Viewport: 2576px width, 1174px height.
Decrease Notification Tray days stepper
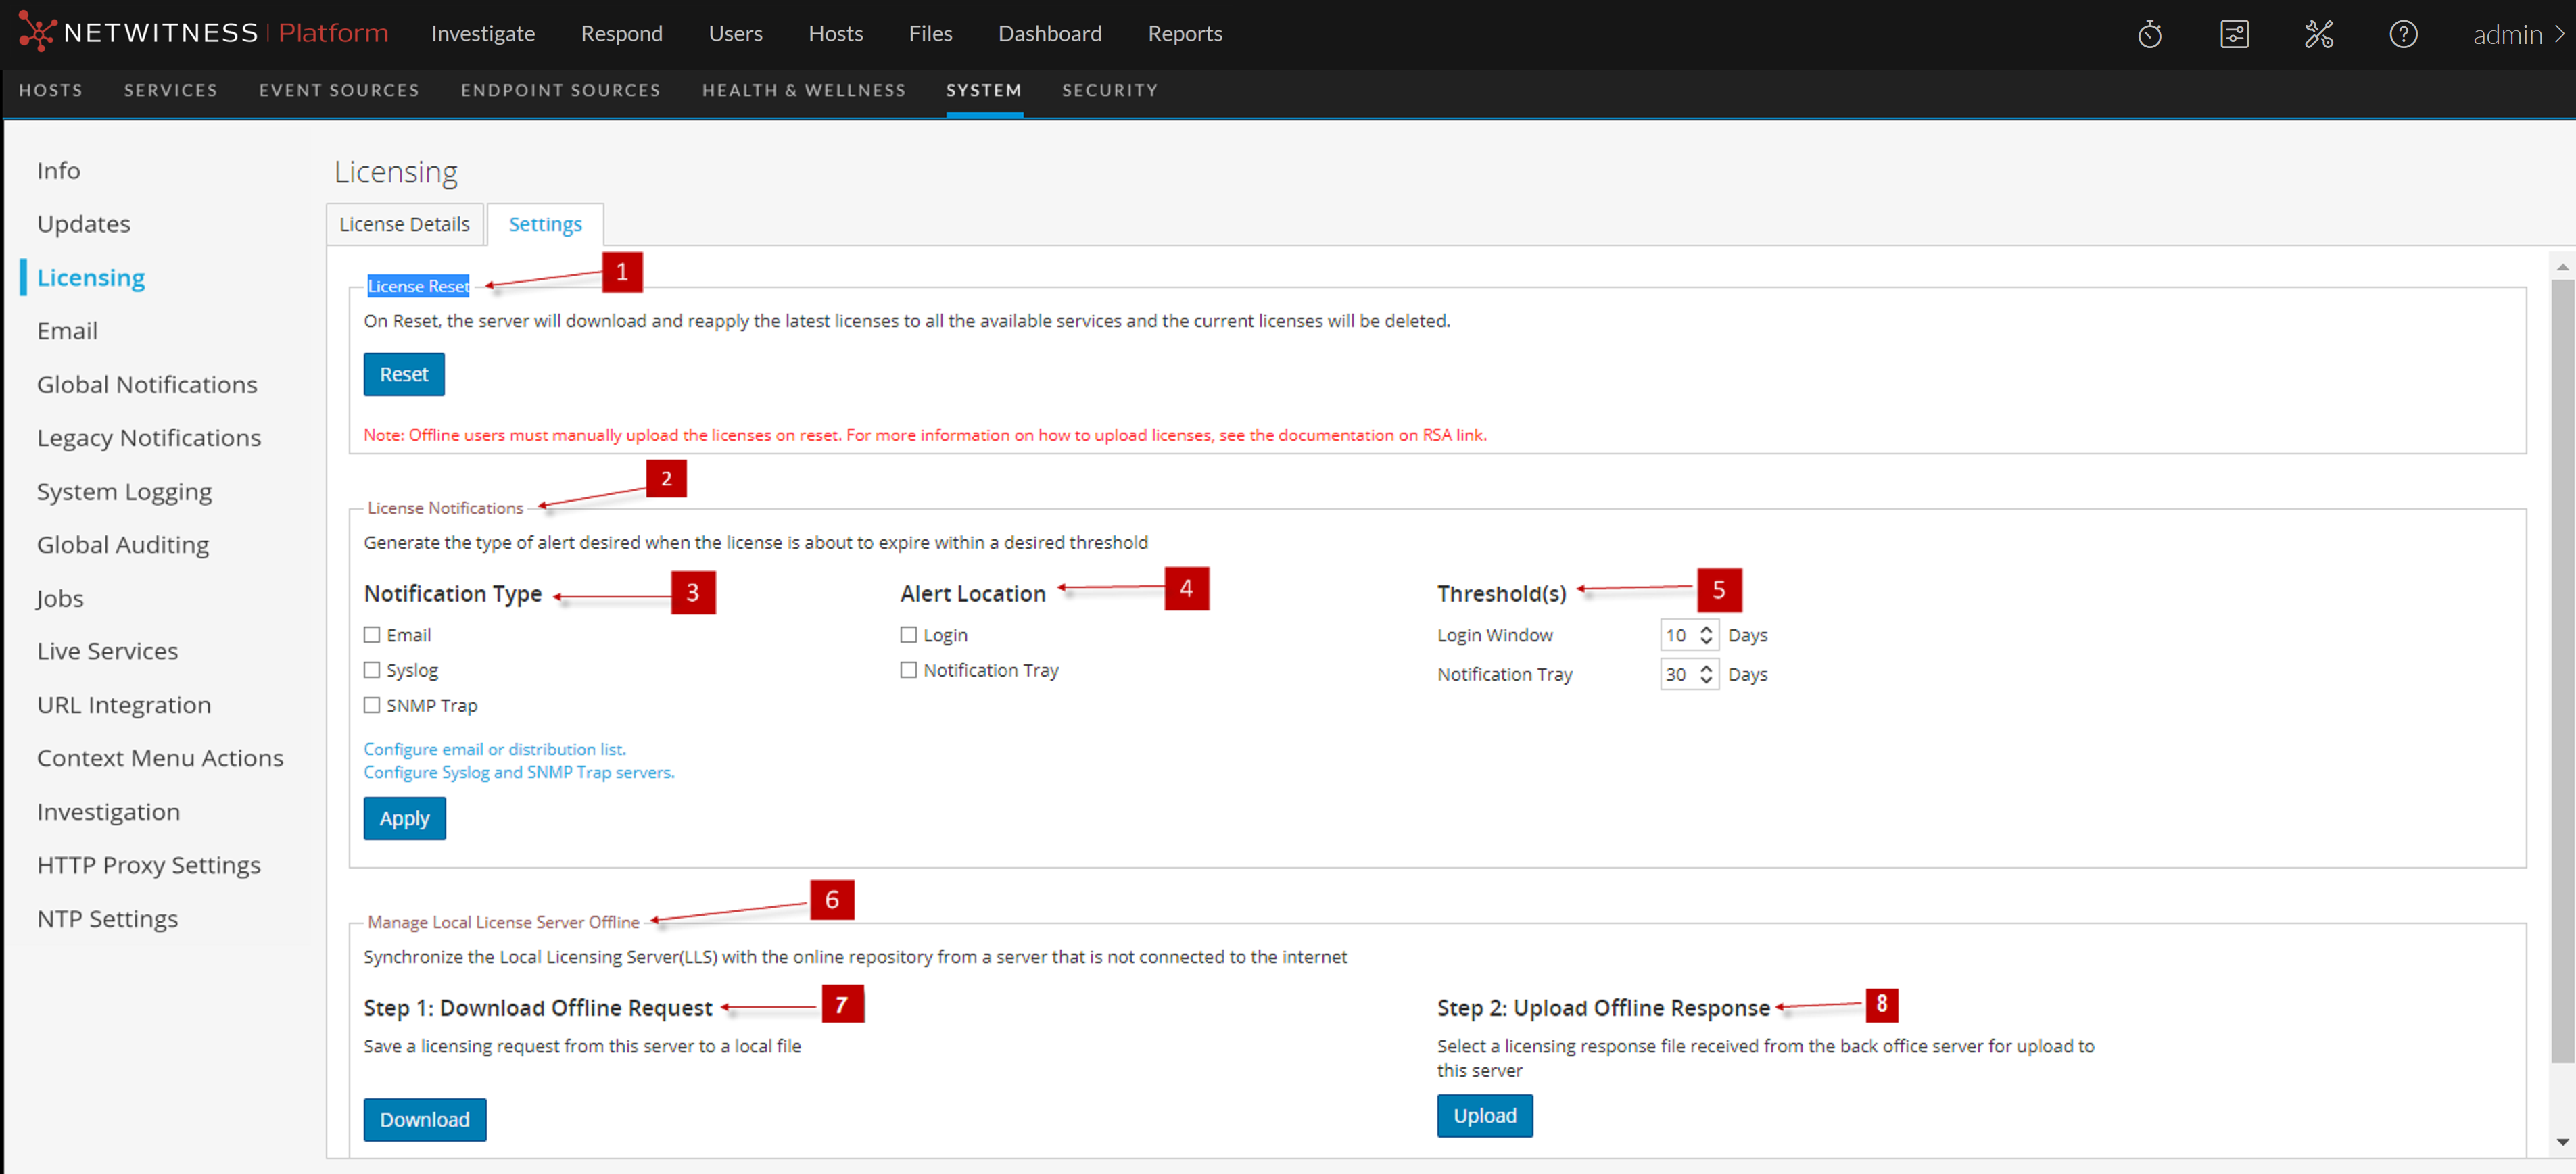pos(1706,680)
